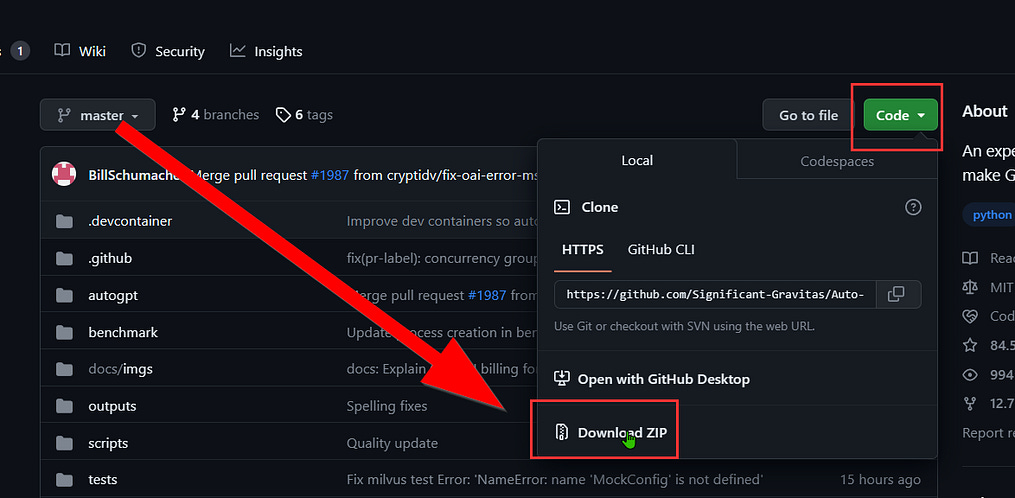Open the autogpt folder

(113, 295)
